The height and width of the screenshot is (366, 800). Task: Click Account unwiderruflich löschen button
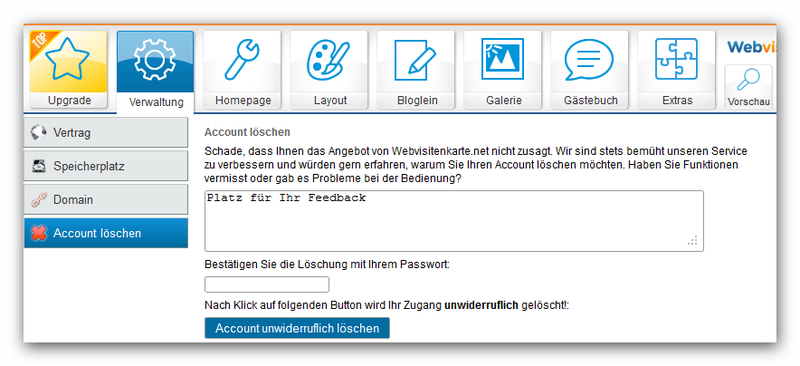[x=297, y=328]
